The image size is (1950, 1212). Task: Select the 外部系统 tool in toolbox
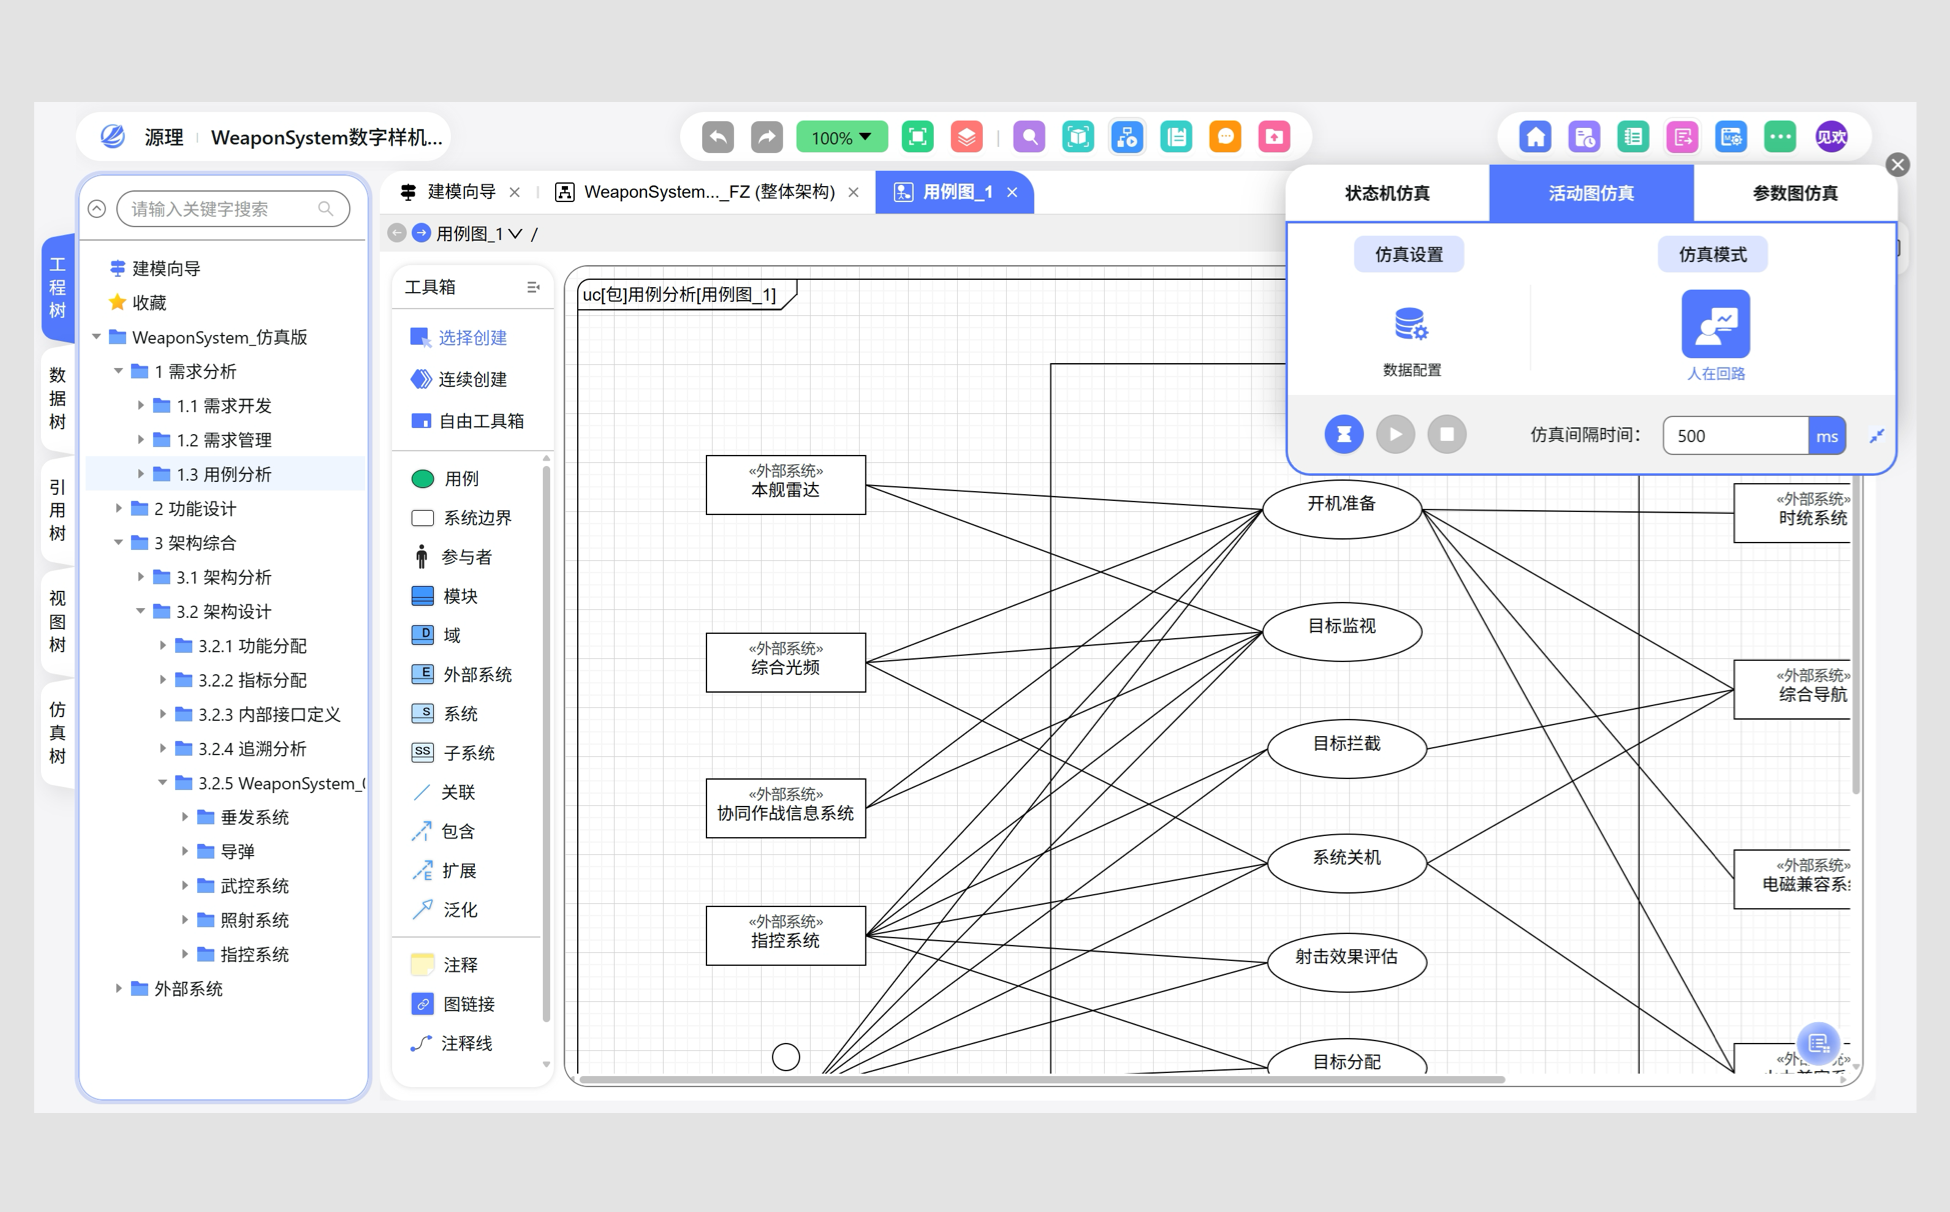pos(462,674)
